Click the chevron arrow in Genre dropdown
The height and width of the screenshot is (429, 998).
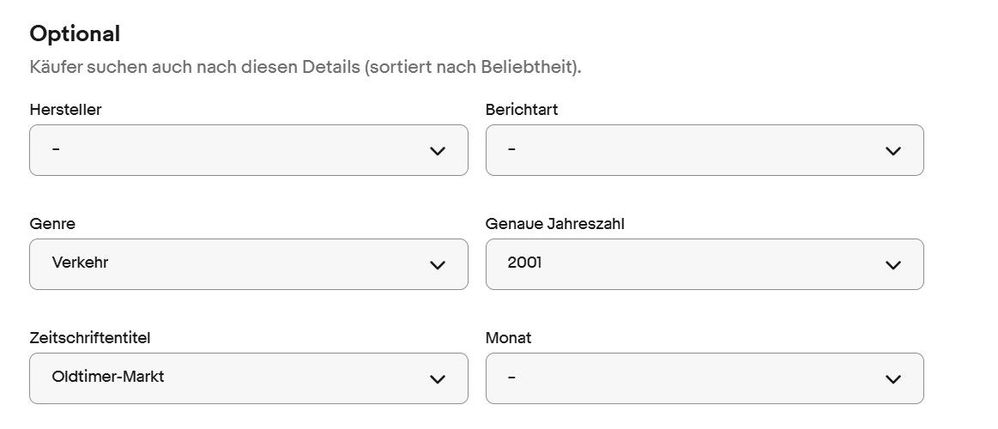[437, 265]
